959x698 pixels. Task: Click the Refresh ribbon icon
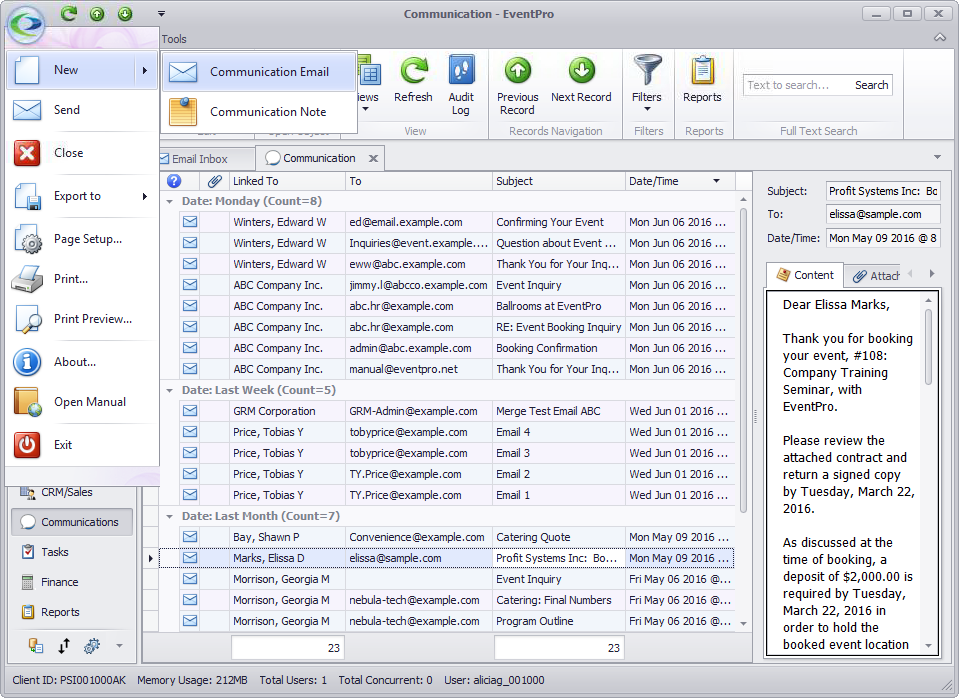click(413, 78)
